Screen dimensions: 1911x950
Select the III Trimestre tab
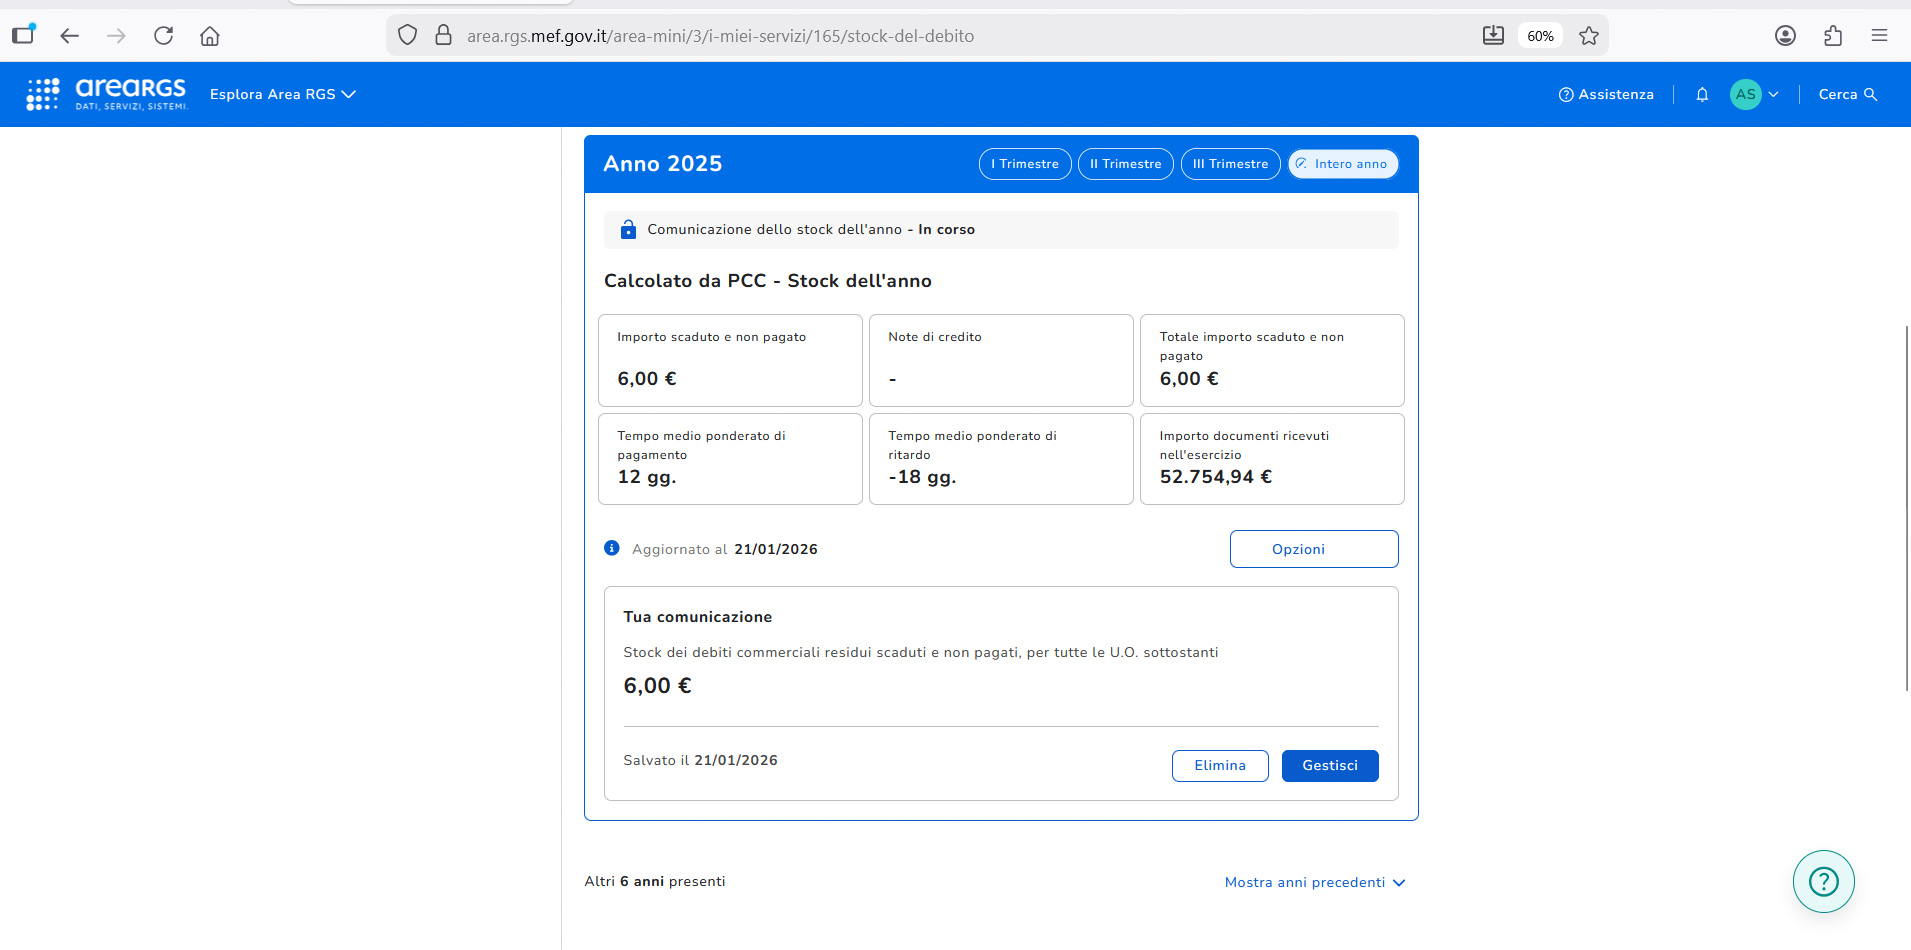pyautogui.click(x=1230, y=164)
